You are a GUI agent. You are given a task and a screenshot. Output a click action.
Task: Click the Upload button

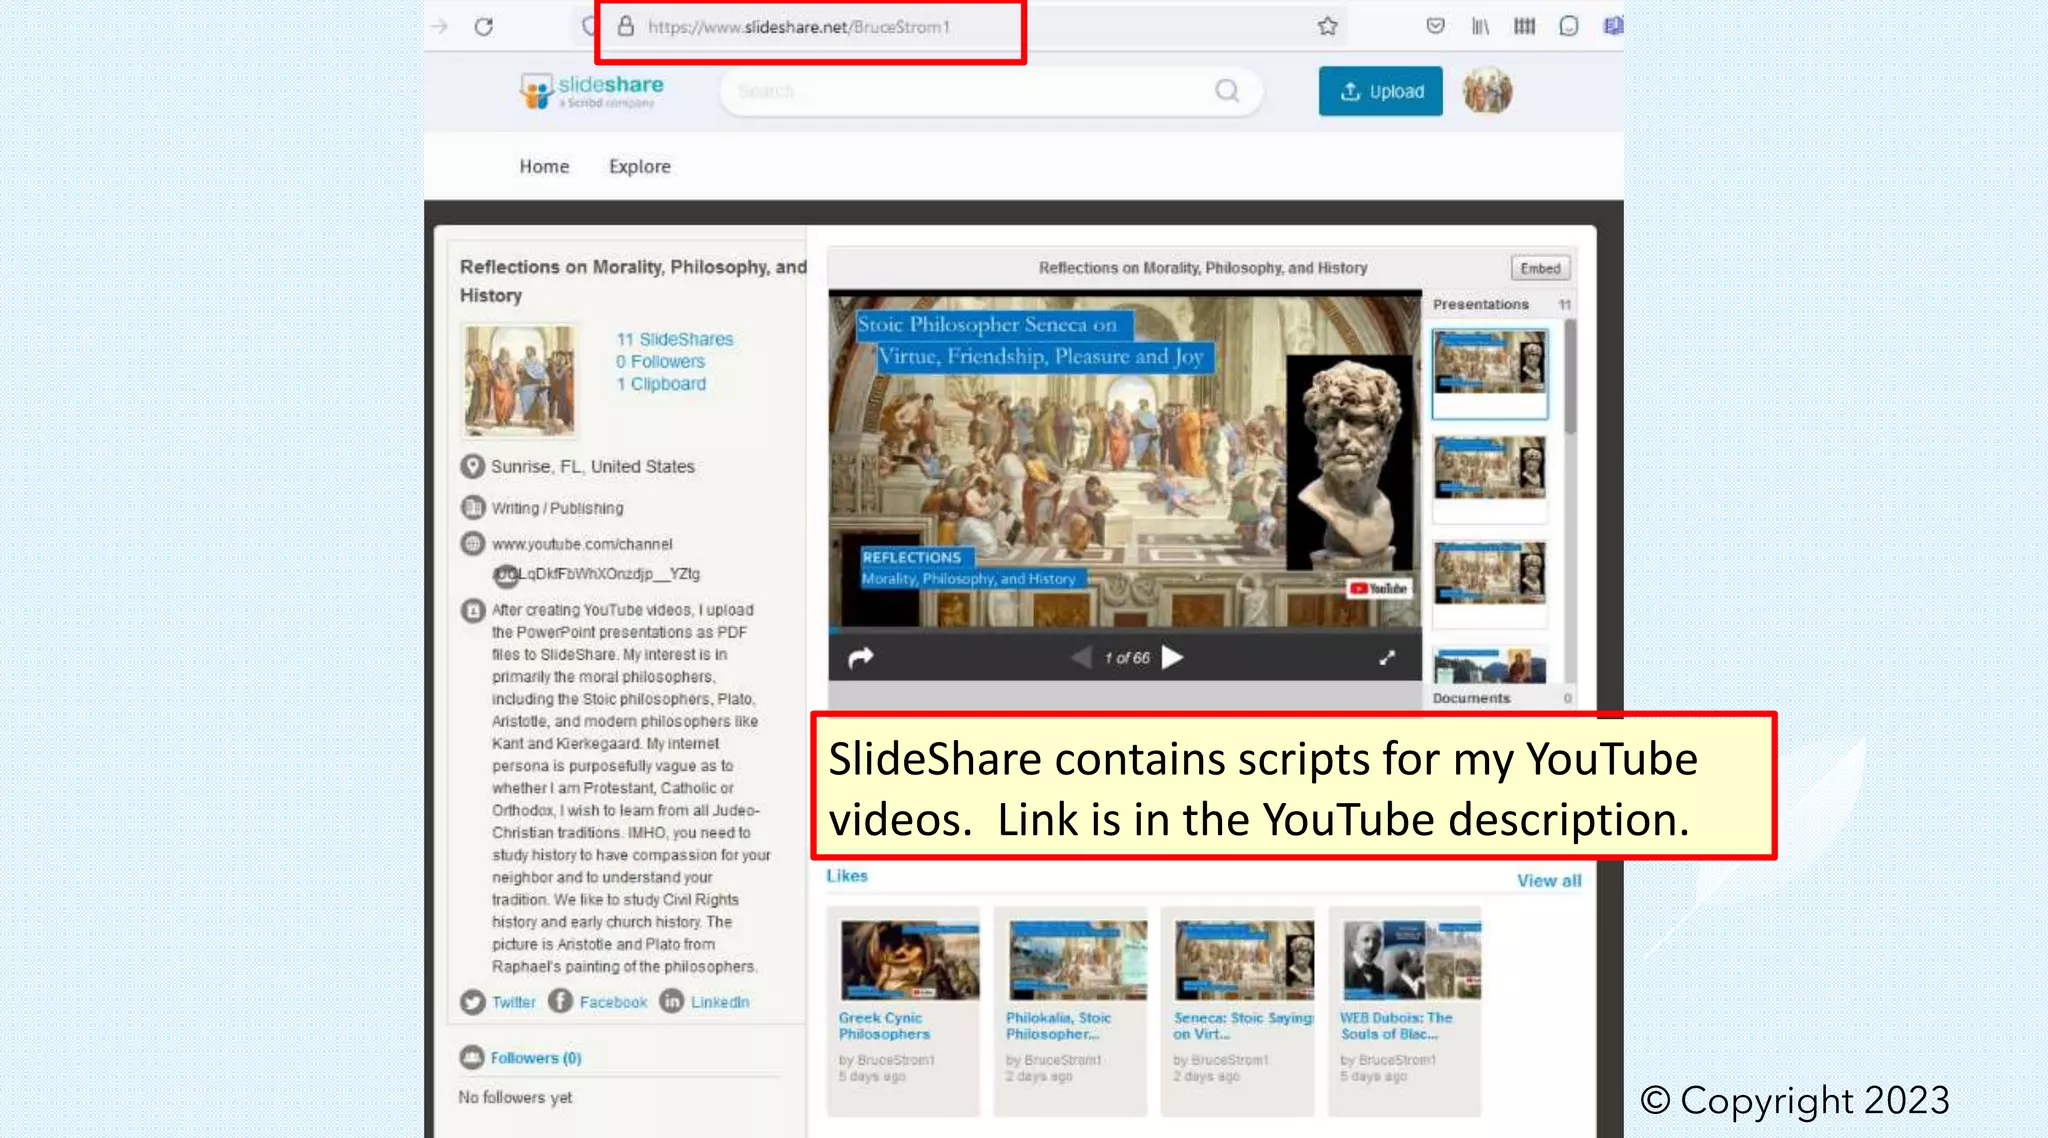point(1380,92)
